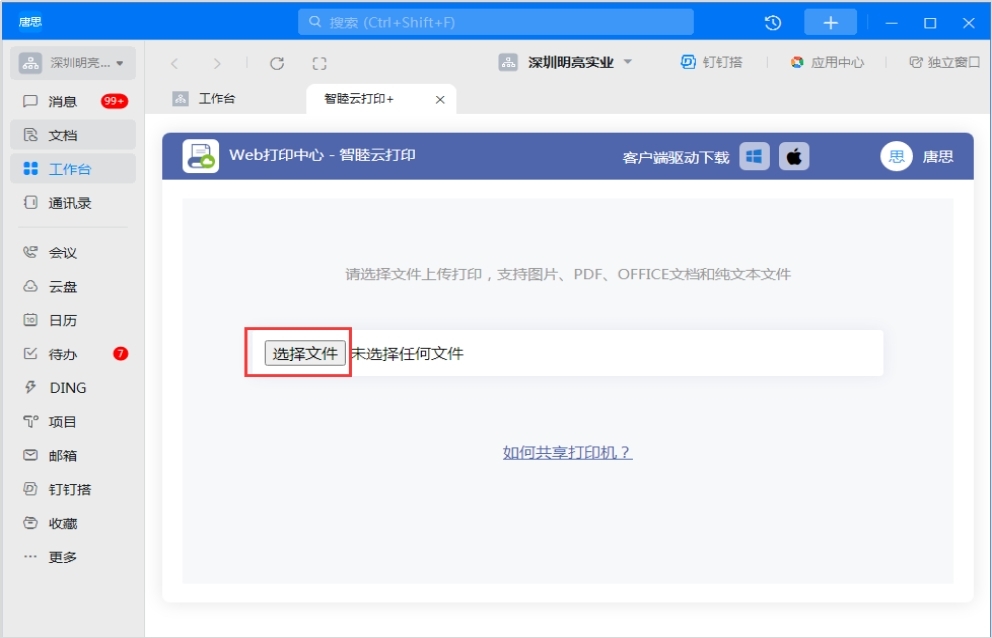Toggle the fullscreen frame icon
This screenshot has width=992, height=638.
click(319, 63)
